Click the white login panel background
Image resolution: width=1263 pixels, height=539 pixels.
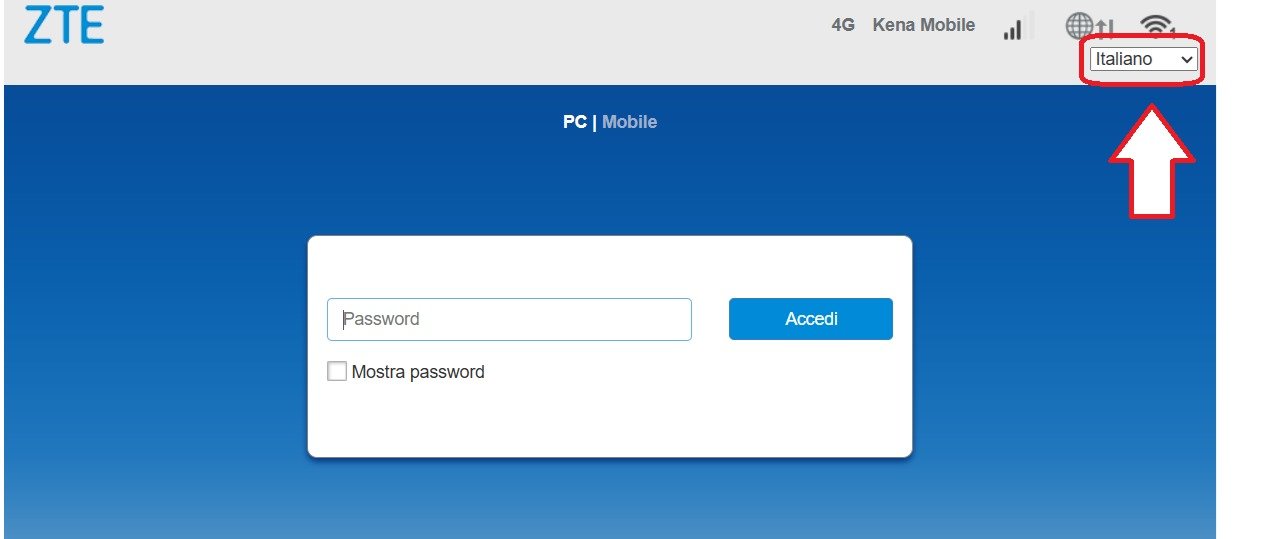(609, 420)
